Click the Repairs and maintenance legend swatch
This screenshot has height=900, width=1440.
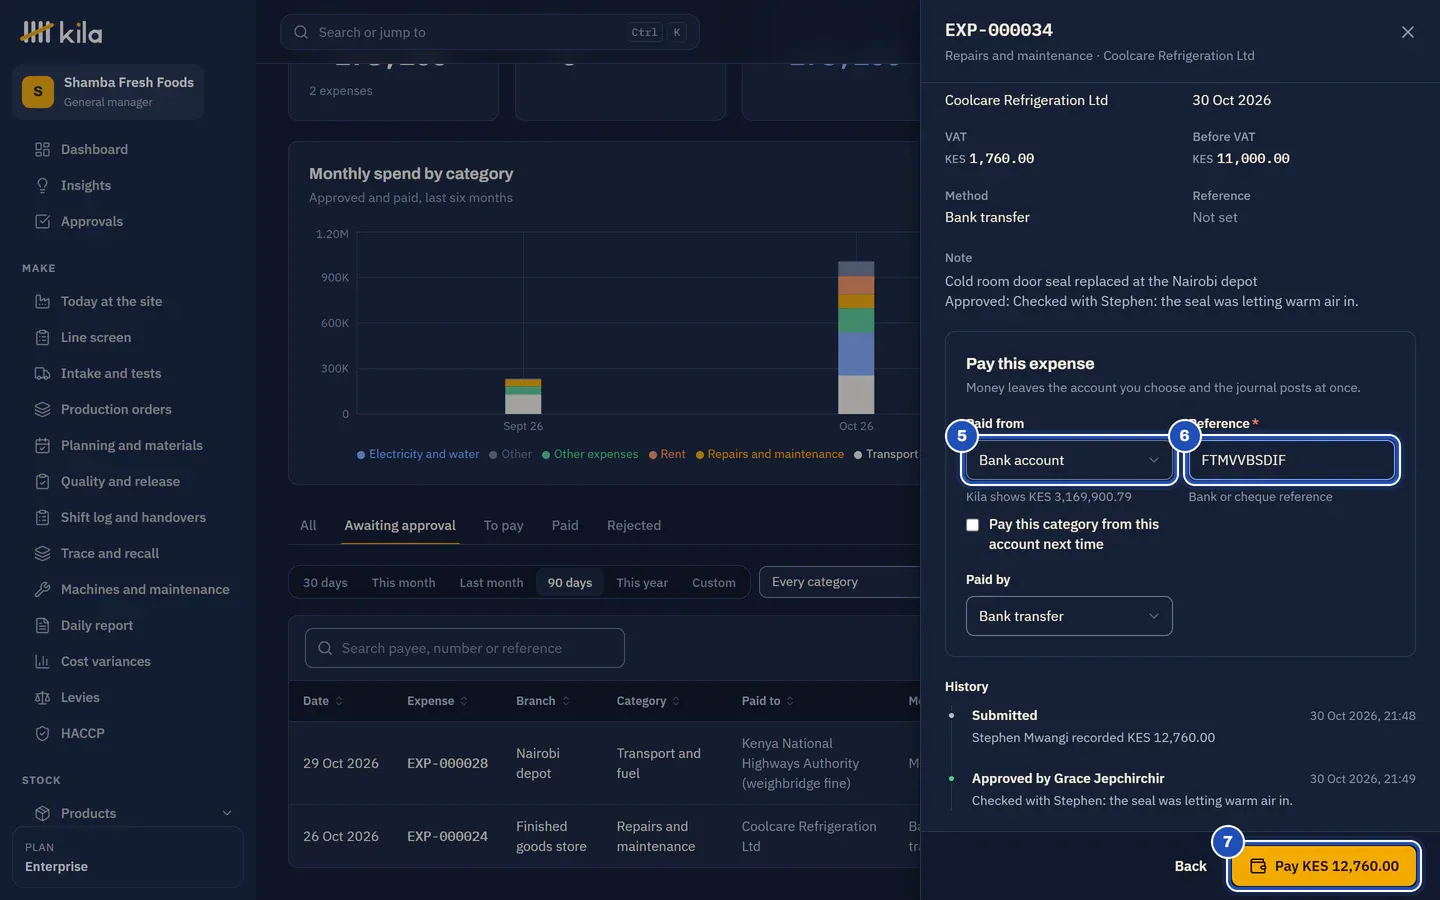pos(700,455)
